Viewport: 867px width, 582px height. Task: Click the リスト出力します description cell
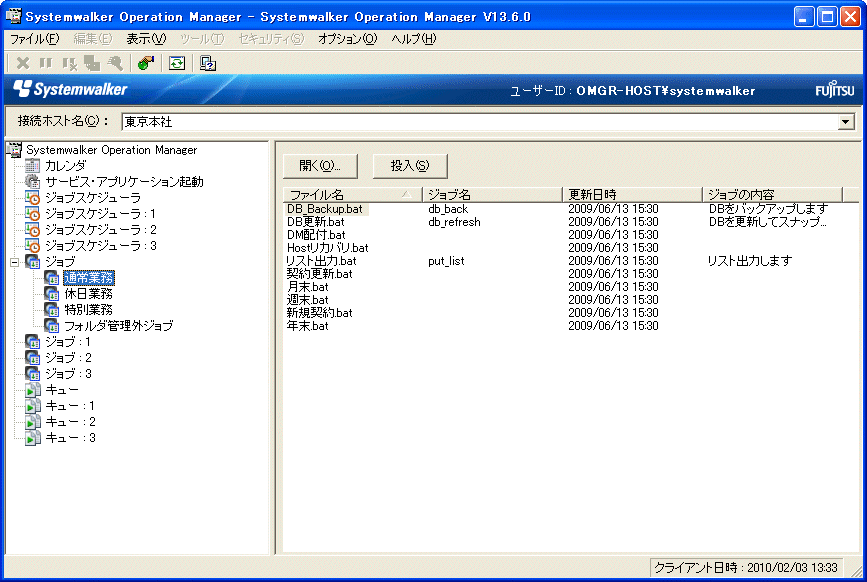pos(750,261)
